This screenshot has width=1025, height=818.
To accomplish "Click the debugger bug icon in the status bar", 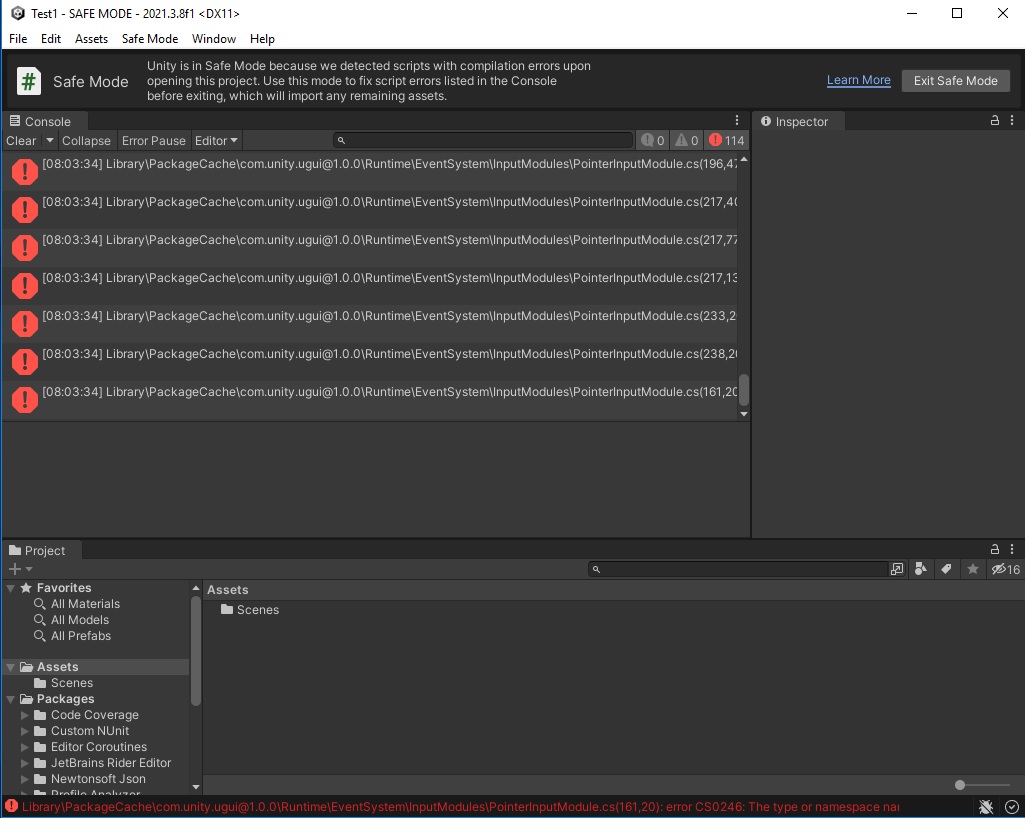I will pos(985,806).
